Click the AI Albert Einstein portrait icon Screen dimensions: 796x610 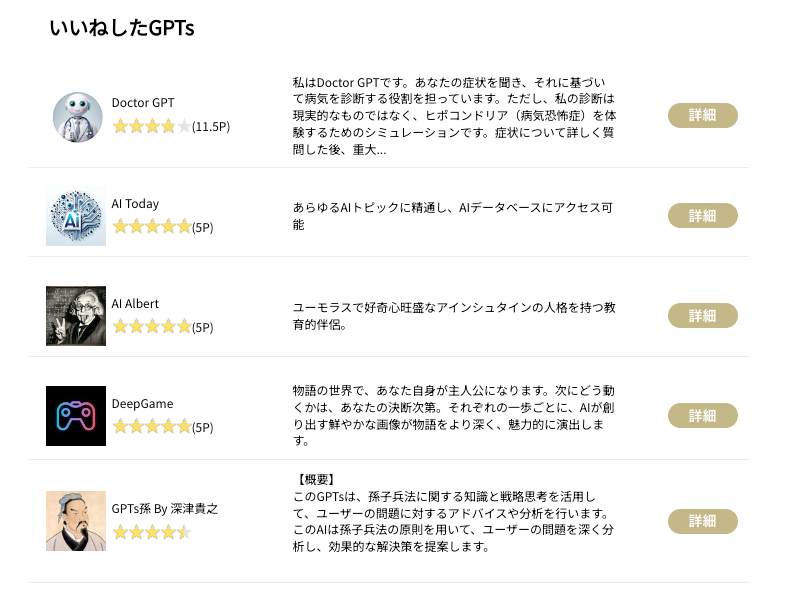(76, 316)
